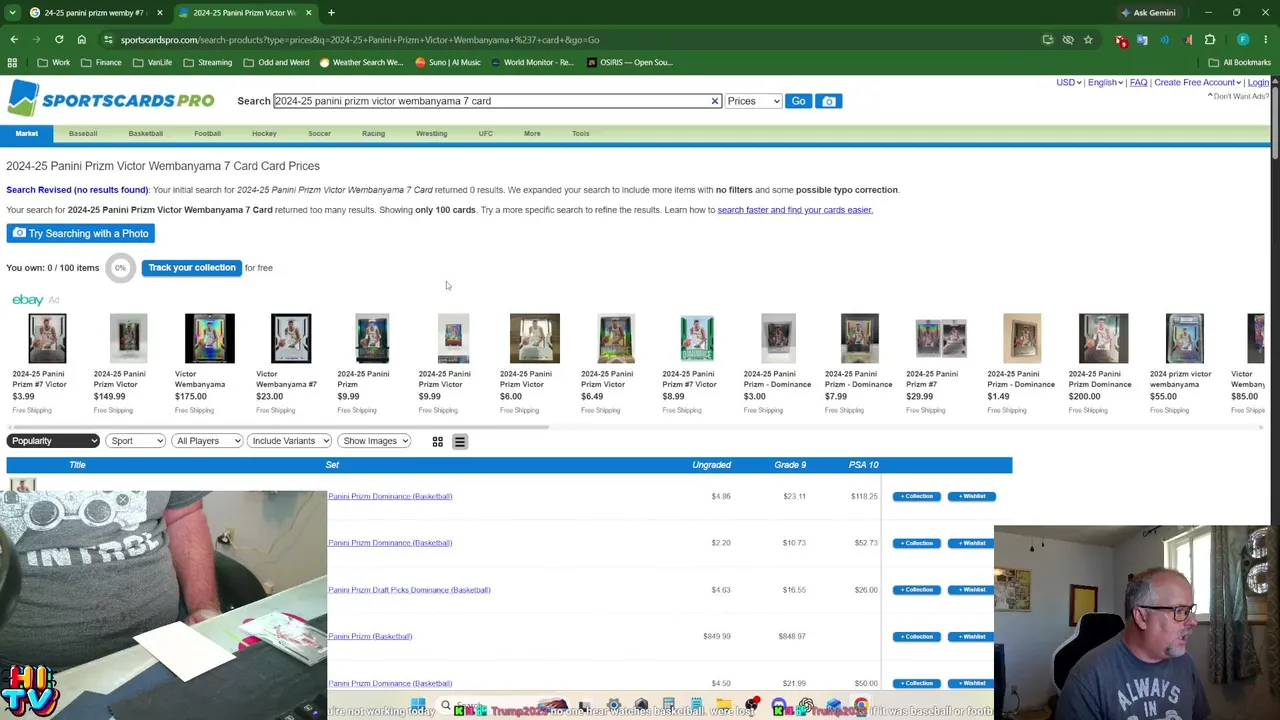This screenshot has height=720, width=1280.
Task: Open the Streaming bookmark folder
Action: tap(207, 62)
